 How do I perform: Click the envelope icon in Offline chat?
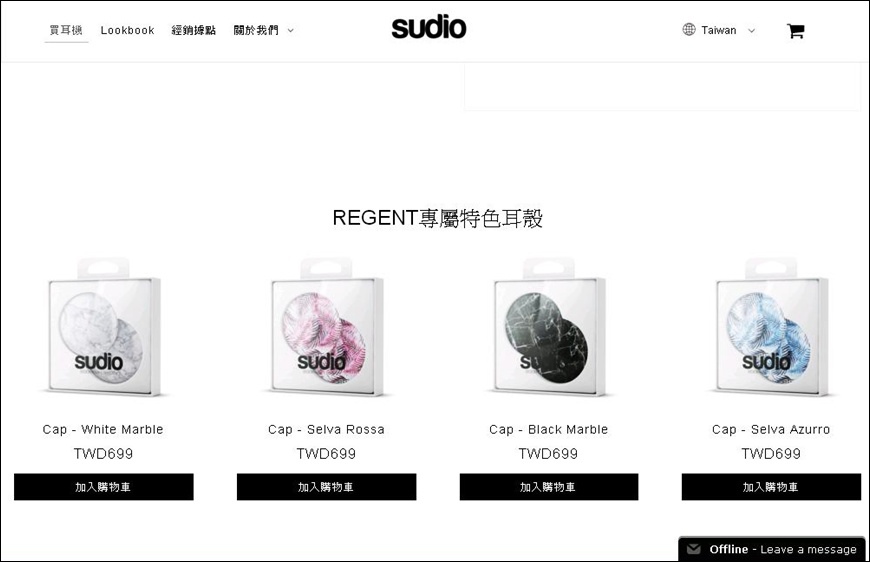pos(694,549)
